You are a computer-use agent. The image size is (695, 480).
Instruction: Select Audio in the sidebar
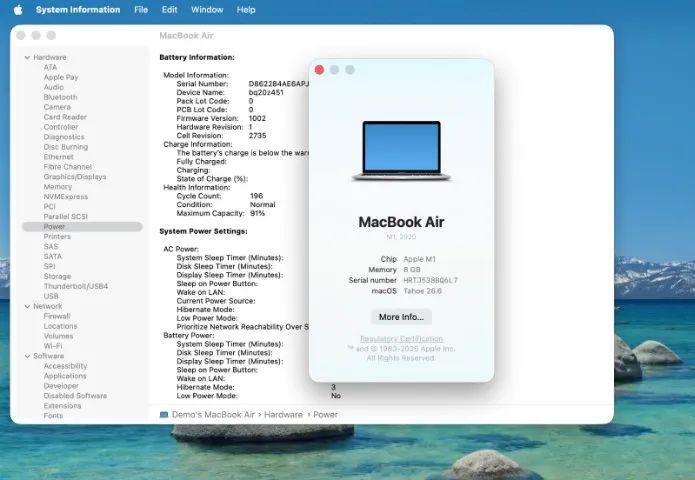point(54,87)
